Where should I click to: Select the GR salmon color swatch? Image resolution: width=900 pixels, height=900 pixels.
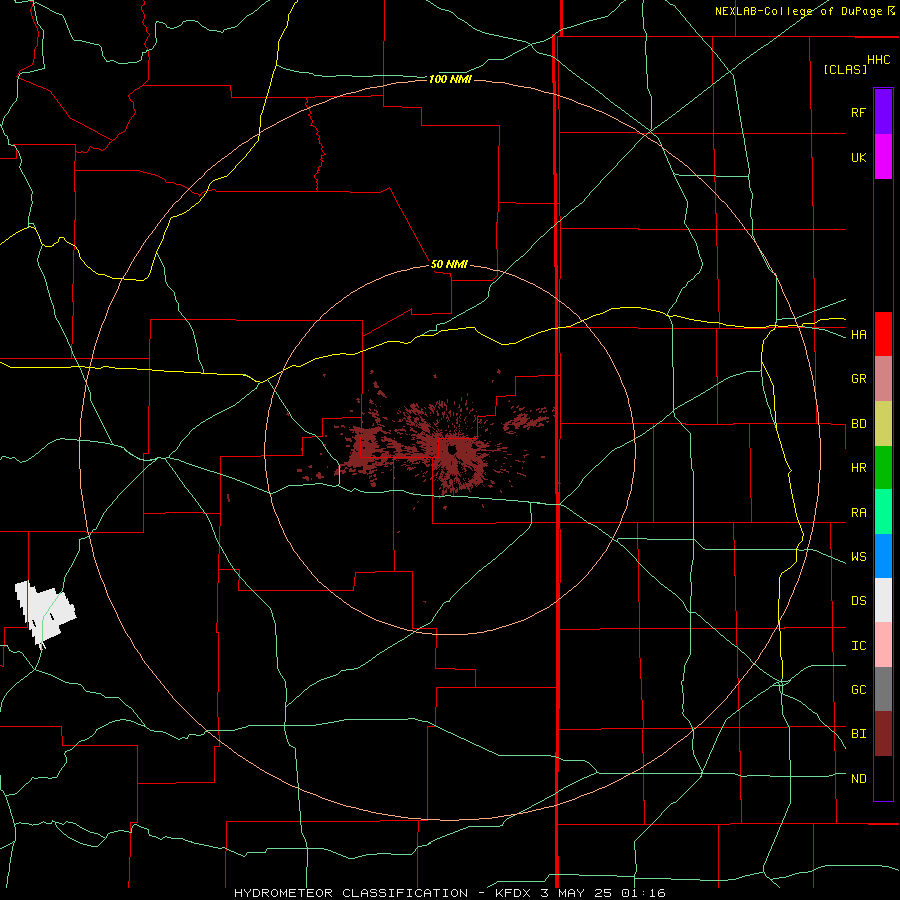883,379
